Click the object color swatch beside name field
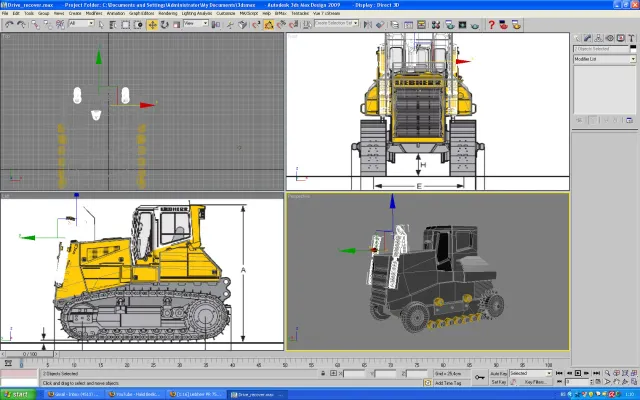The height and width of the screenshot is (400, 640). pos(633,49)
